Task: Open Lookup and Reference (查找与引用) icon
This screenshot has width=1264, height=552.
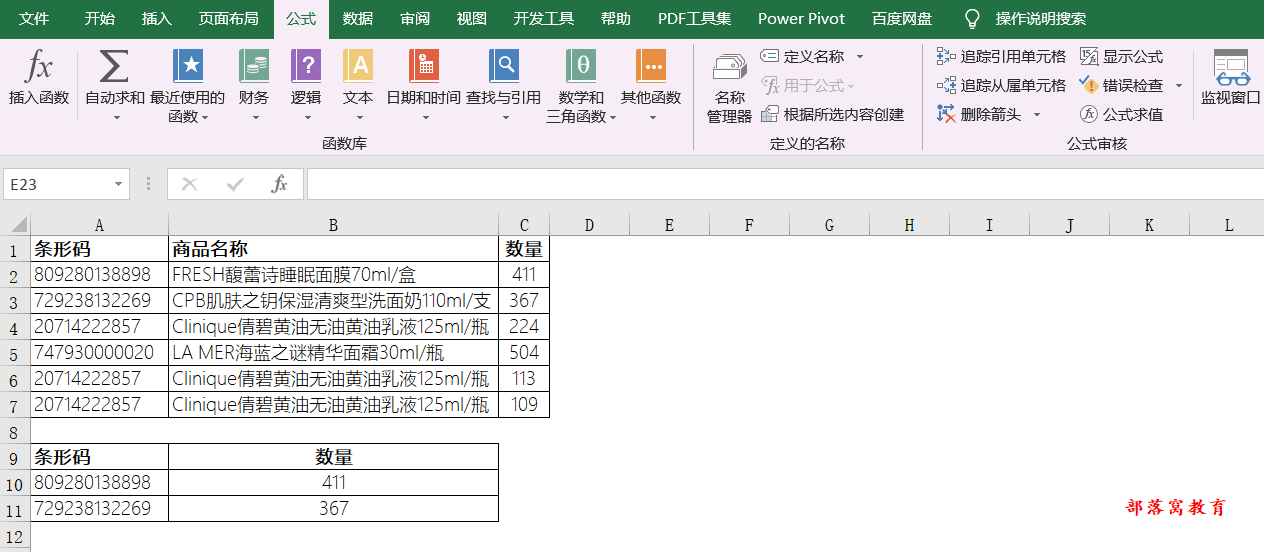Action: (x=504, y=66)
